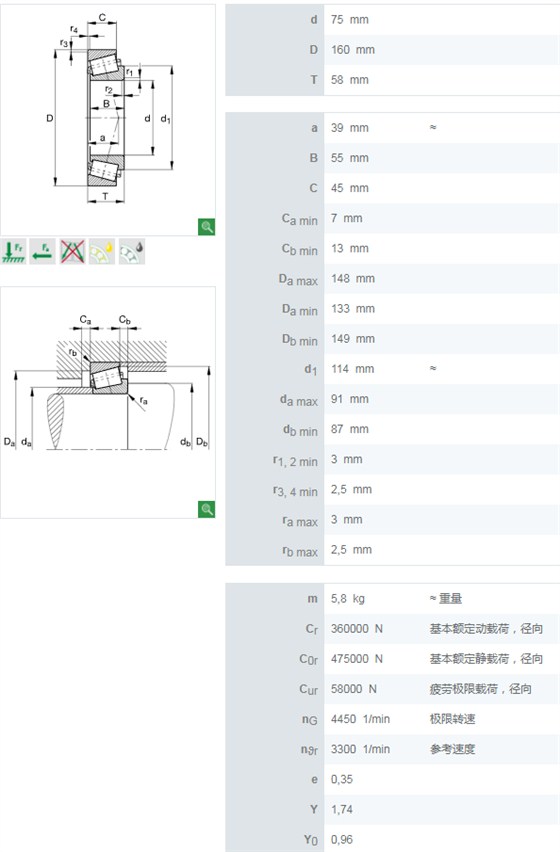This screenshot has width=560, height=852.
Task: Select the ra max value 3 mm
Action: [347, 519]
